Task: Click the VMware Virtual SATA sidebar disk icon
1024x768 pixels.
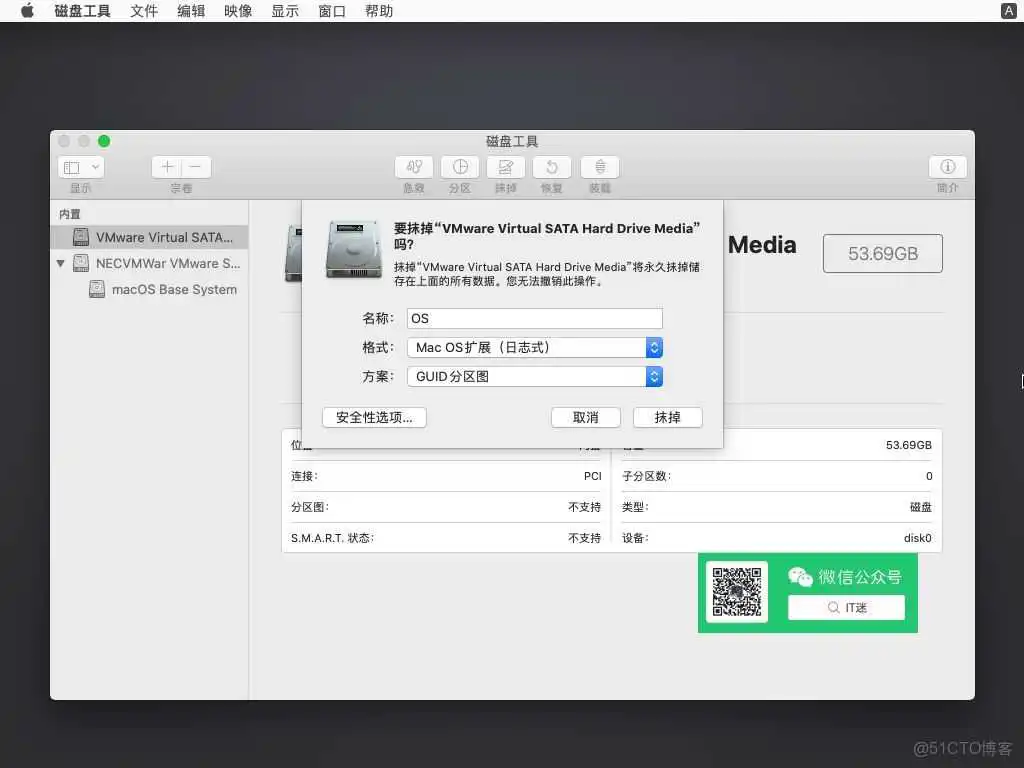Action: (81, 237)
